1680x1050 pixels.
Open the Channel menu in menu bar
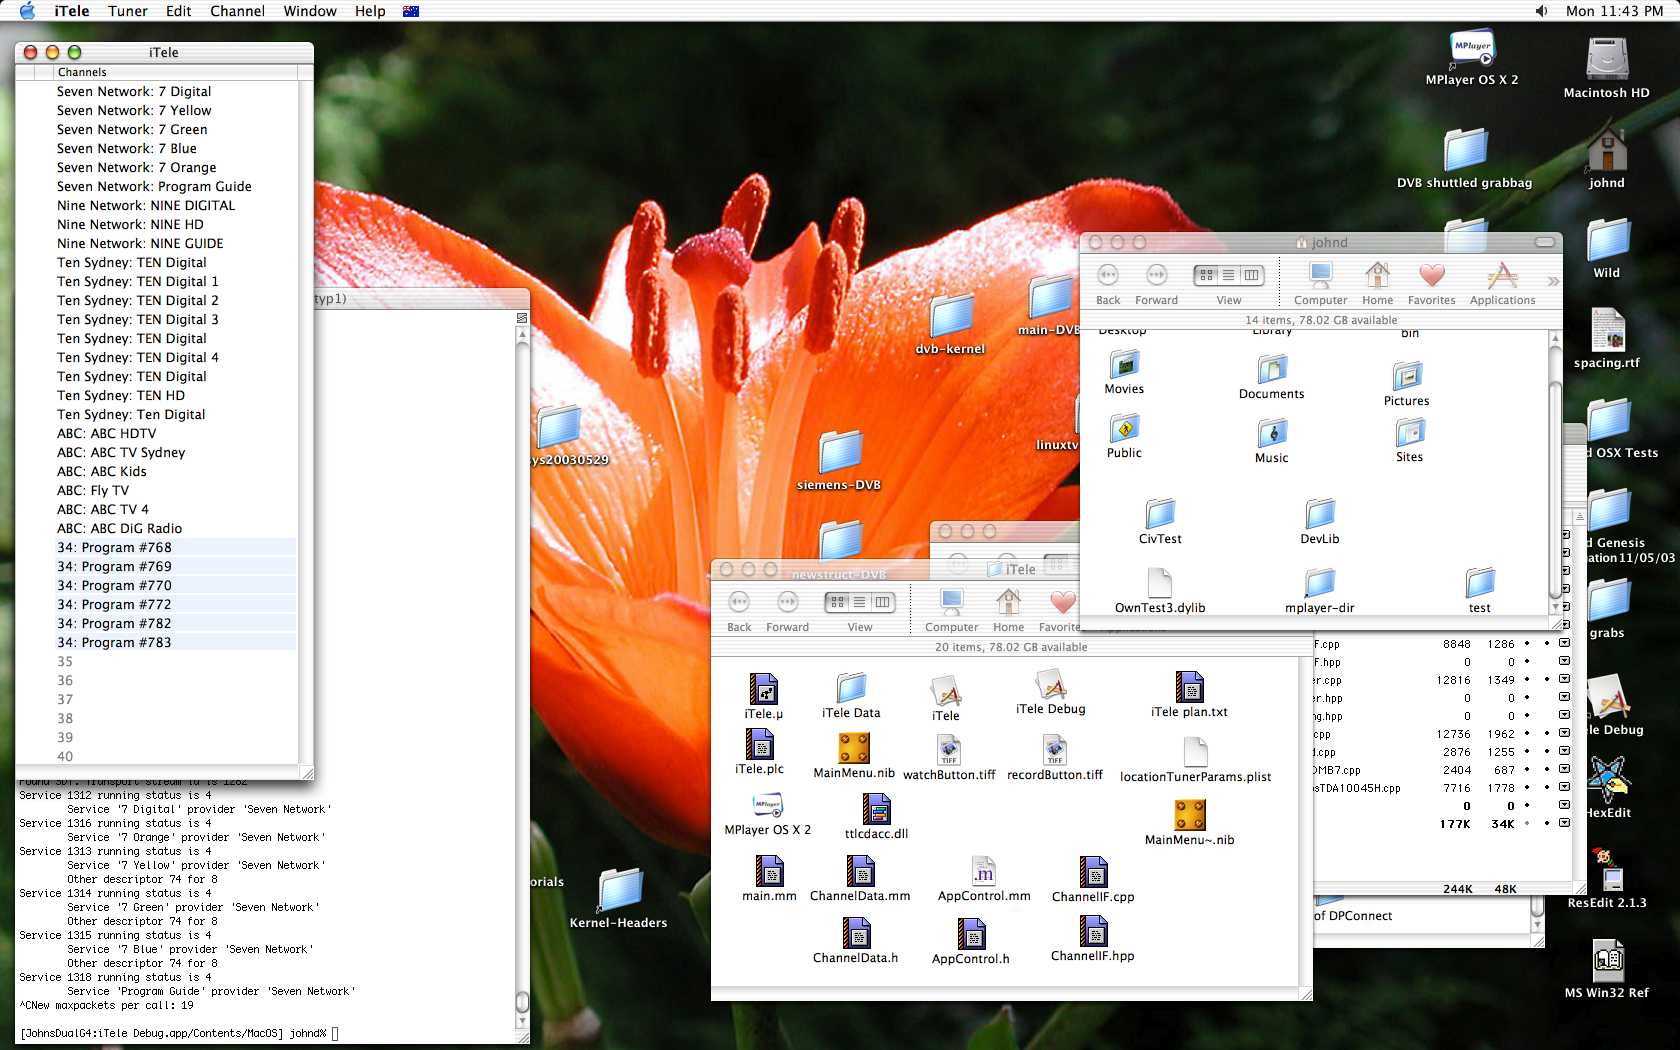(237, 11)
